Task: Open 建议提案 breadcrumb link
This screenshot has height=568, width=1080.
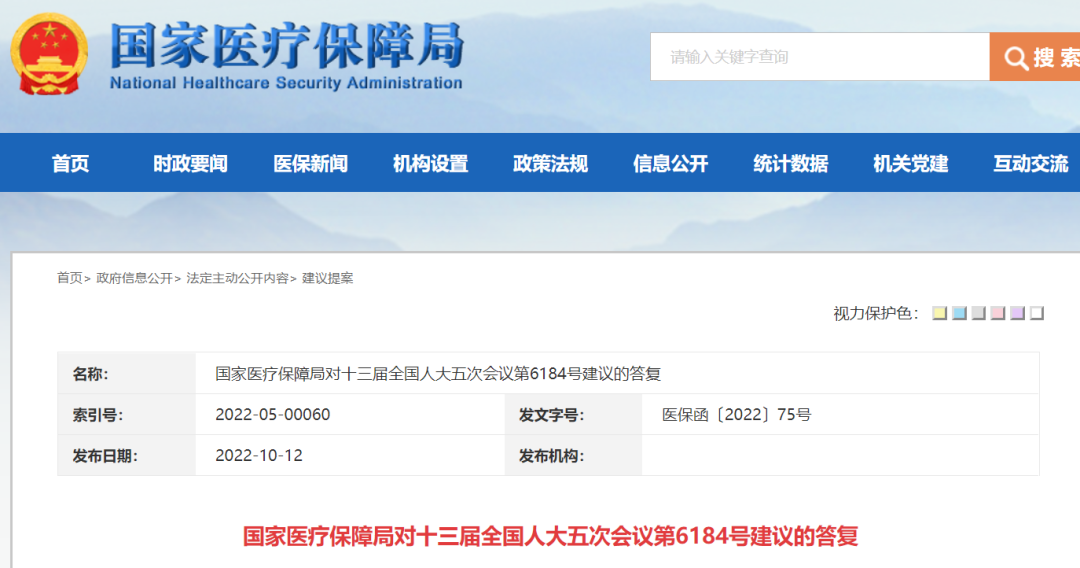Action: tap(327, 278)
